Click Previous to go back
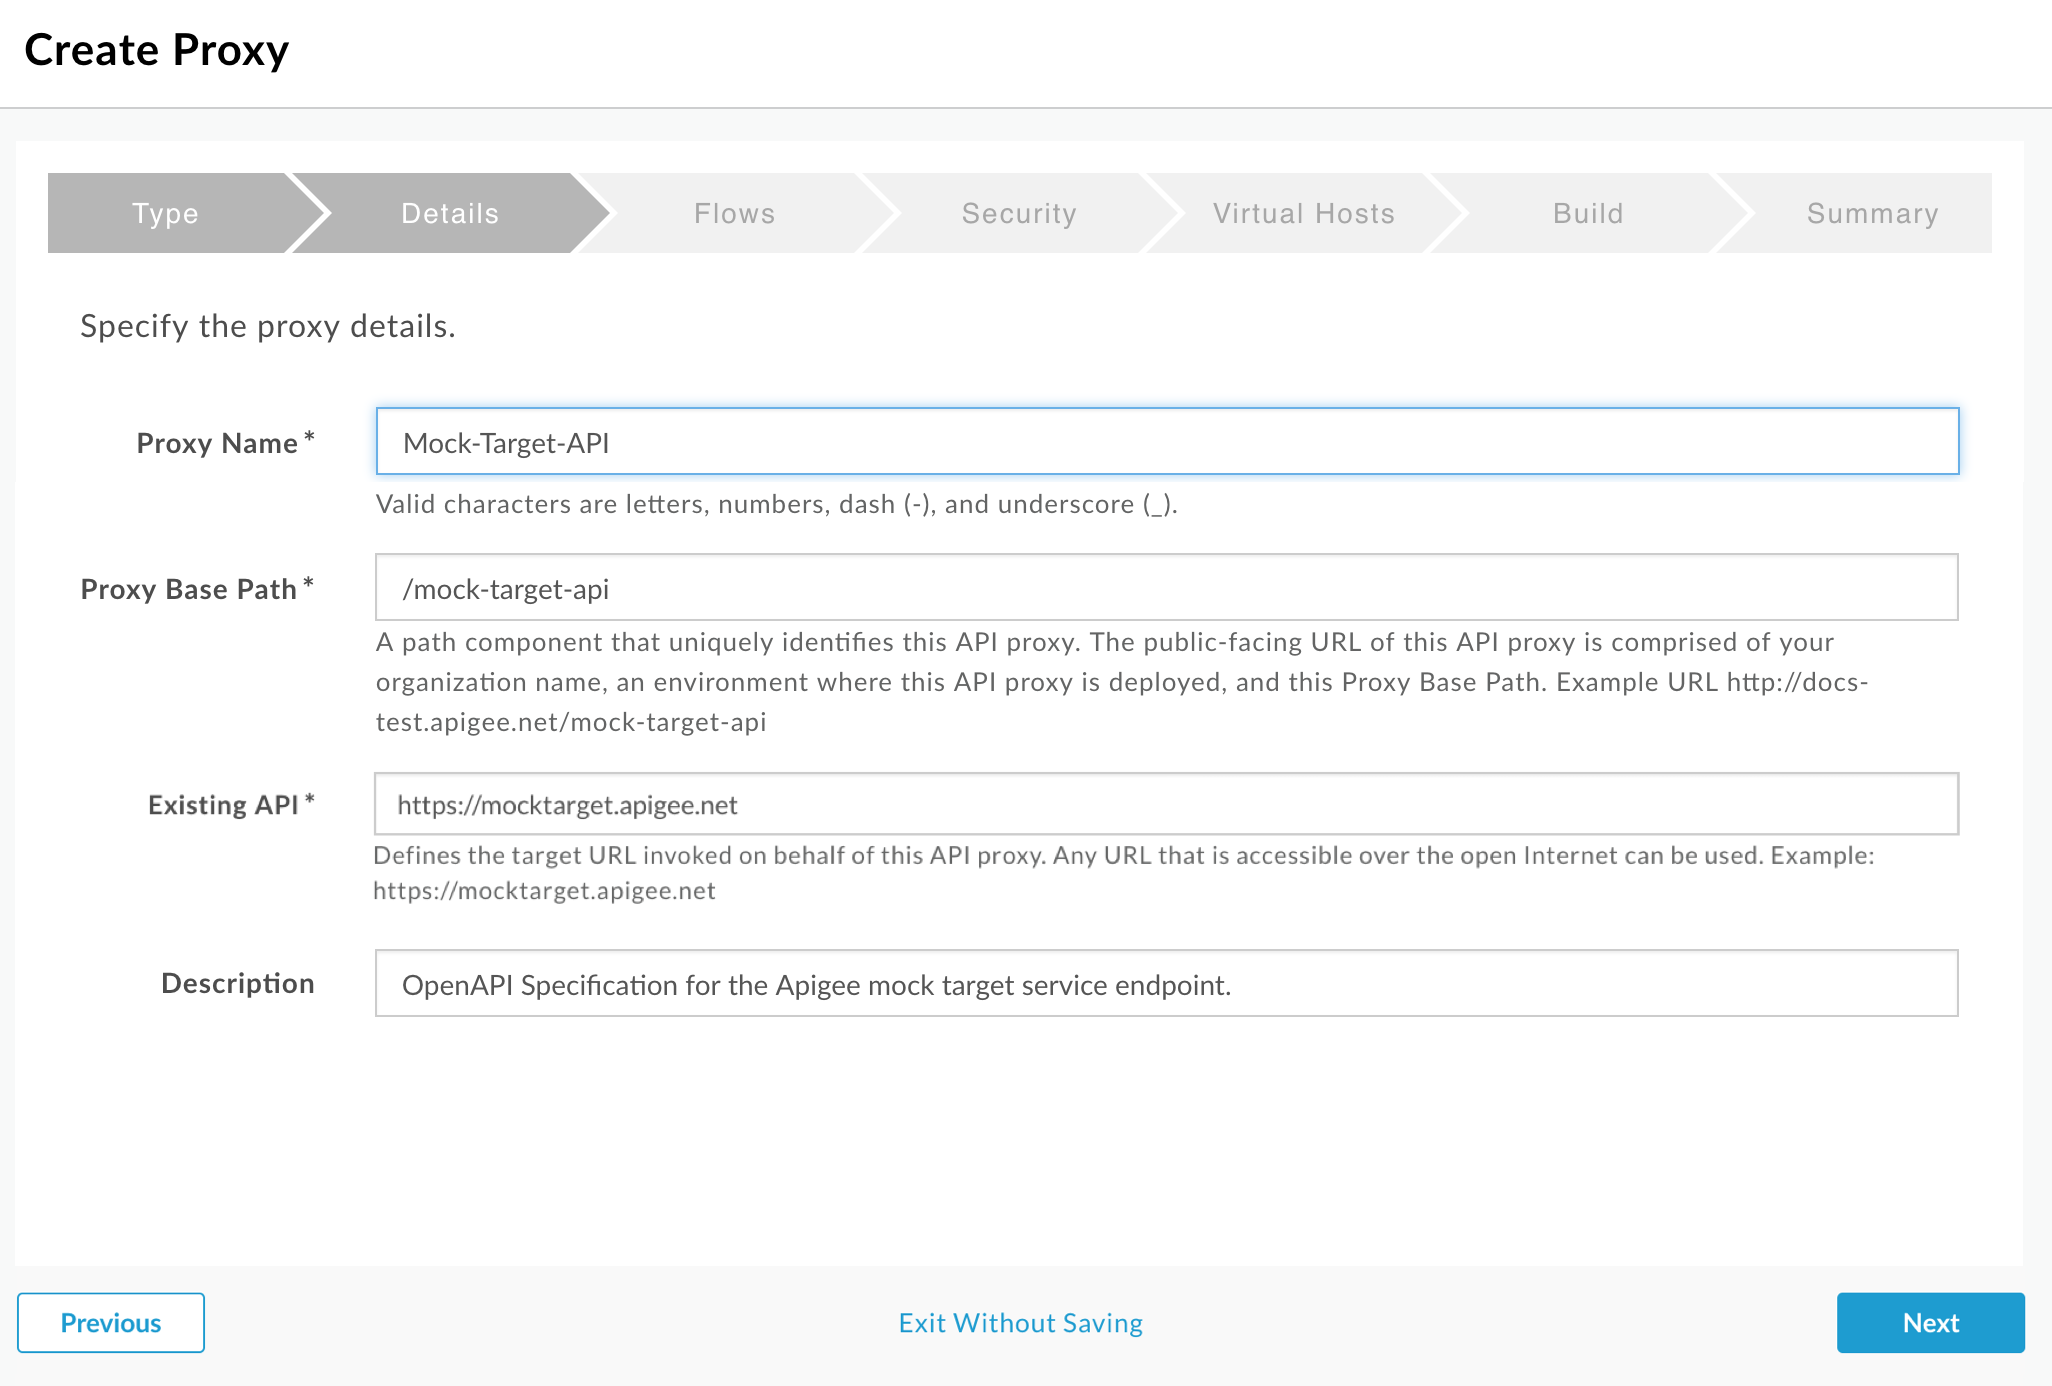The width and height of the screenshot is (2052, 1386). coord(111,1323)
